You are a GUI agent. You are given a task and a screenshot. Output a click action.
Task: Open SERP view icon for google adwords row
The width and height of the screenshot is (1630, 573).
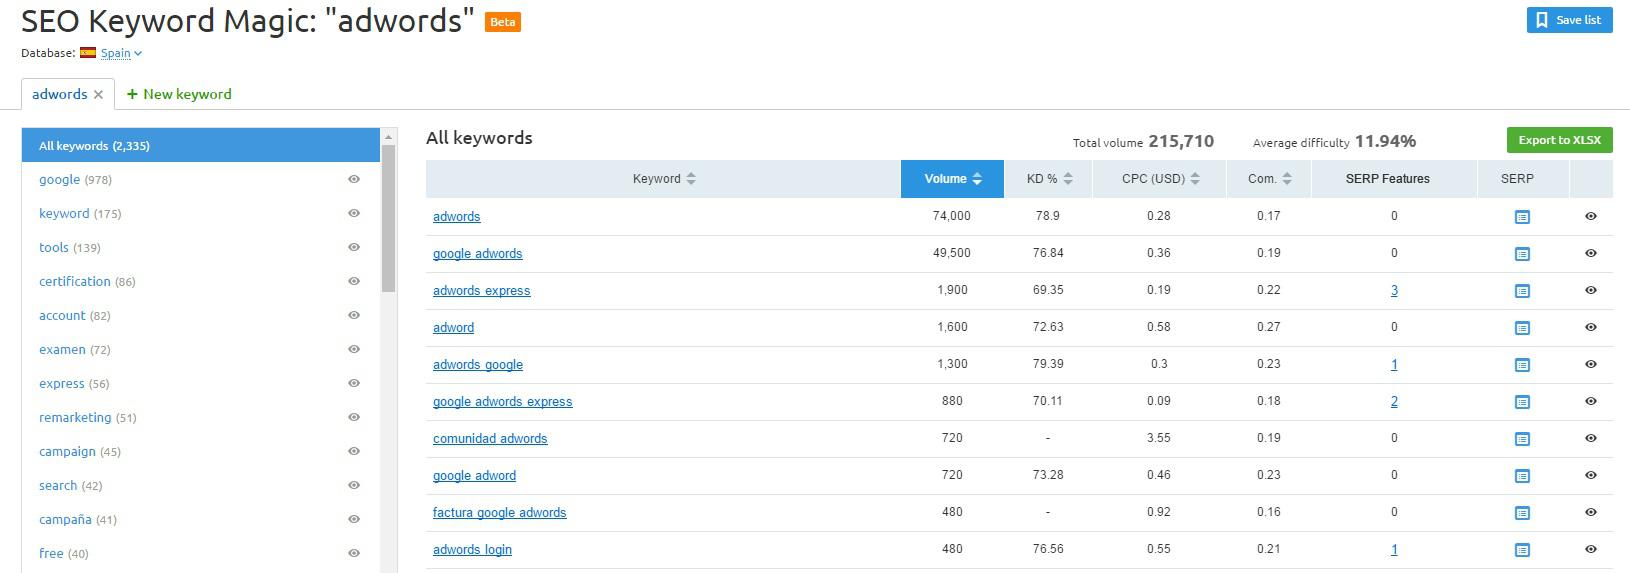1522,254
